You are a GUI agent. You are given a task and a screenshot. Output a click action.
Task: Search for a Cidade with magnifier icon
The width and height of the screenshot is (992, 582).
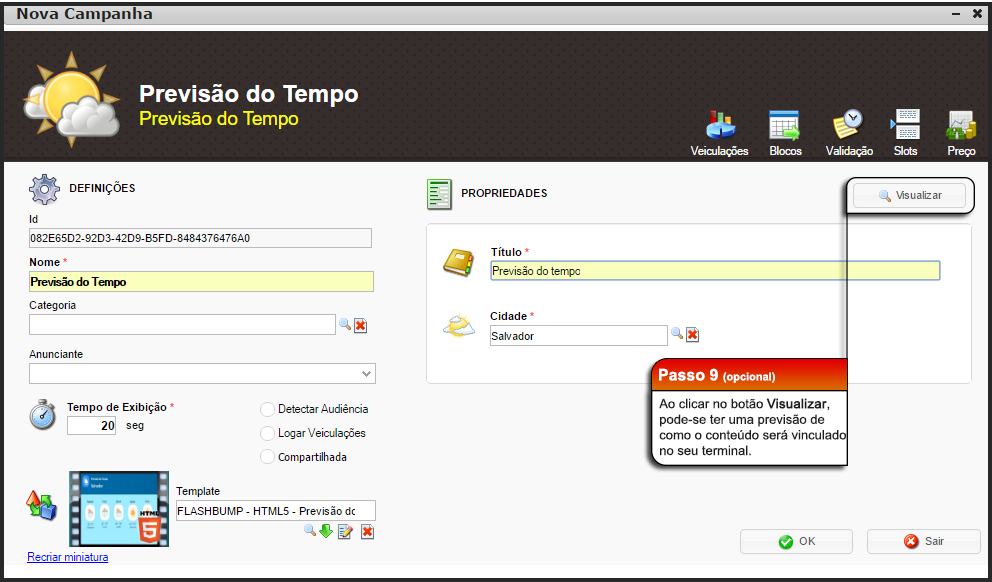point(677,335)
